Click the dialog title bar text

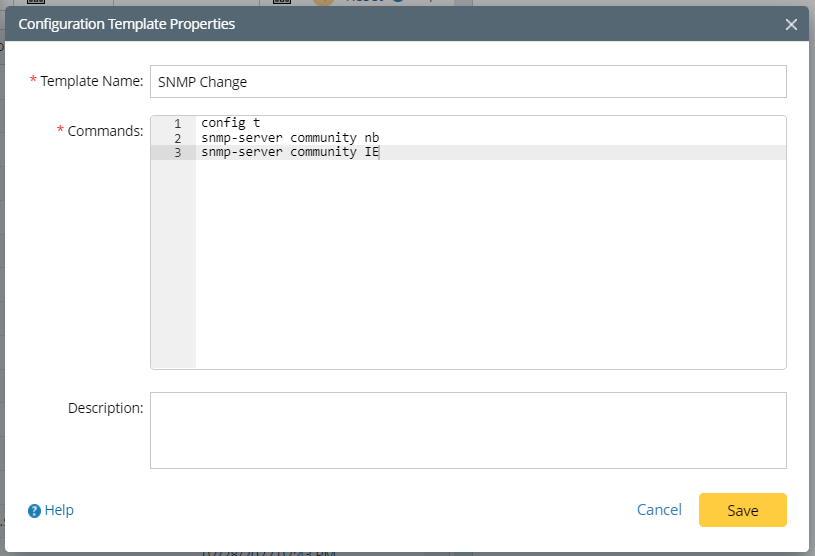point(127,23)
